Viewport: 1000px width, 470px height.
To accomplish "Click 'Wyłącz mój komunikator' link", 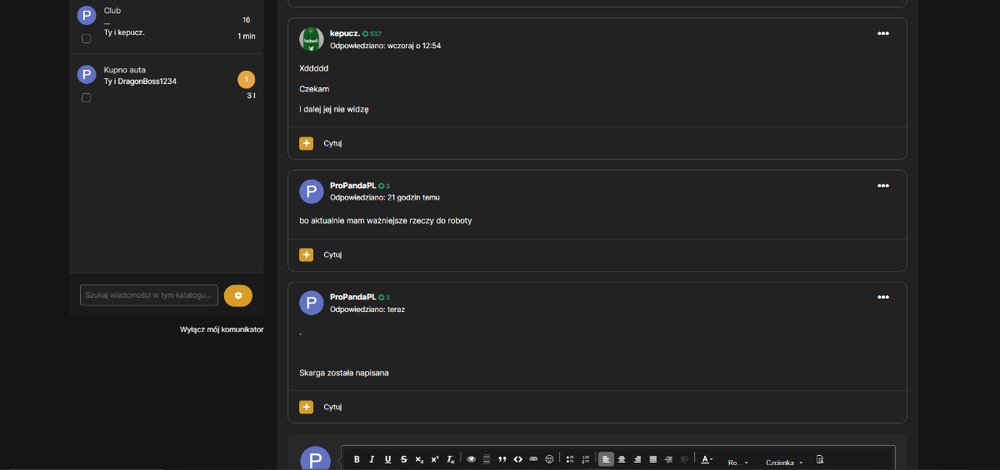I will point(221,330).
